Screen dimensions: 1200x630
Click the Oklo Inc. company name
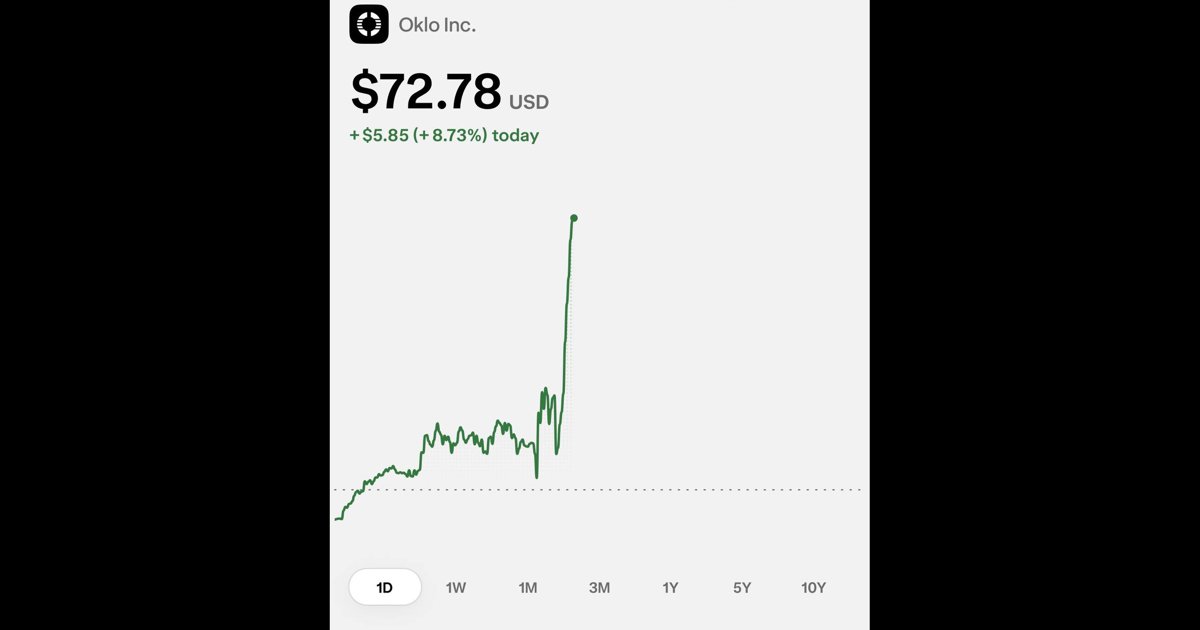click(x=437, y=25)
